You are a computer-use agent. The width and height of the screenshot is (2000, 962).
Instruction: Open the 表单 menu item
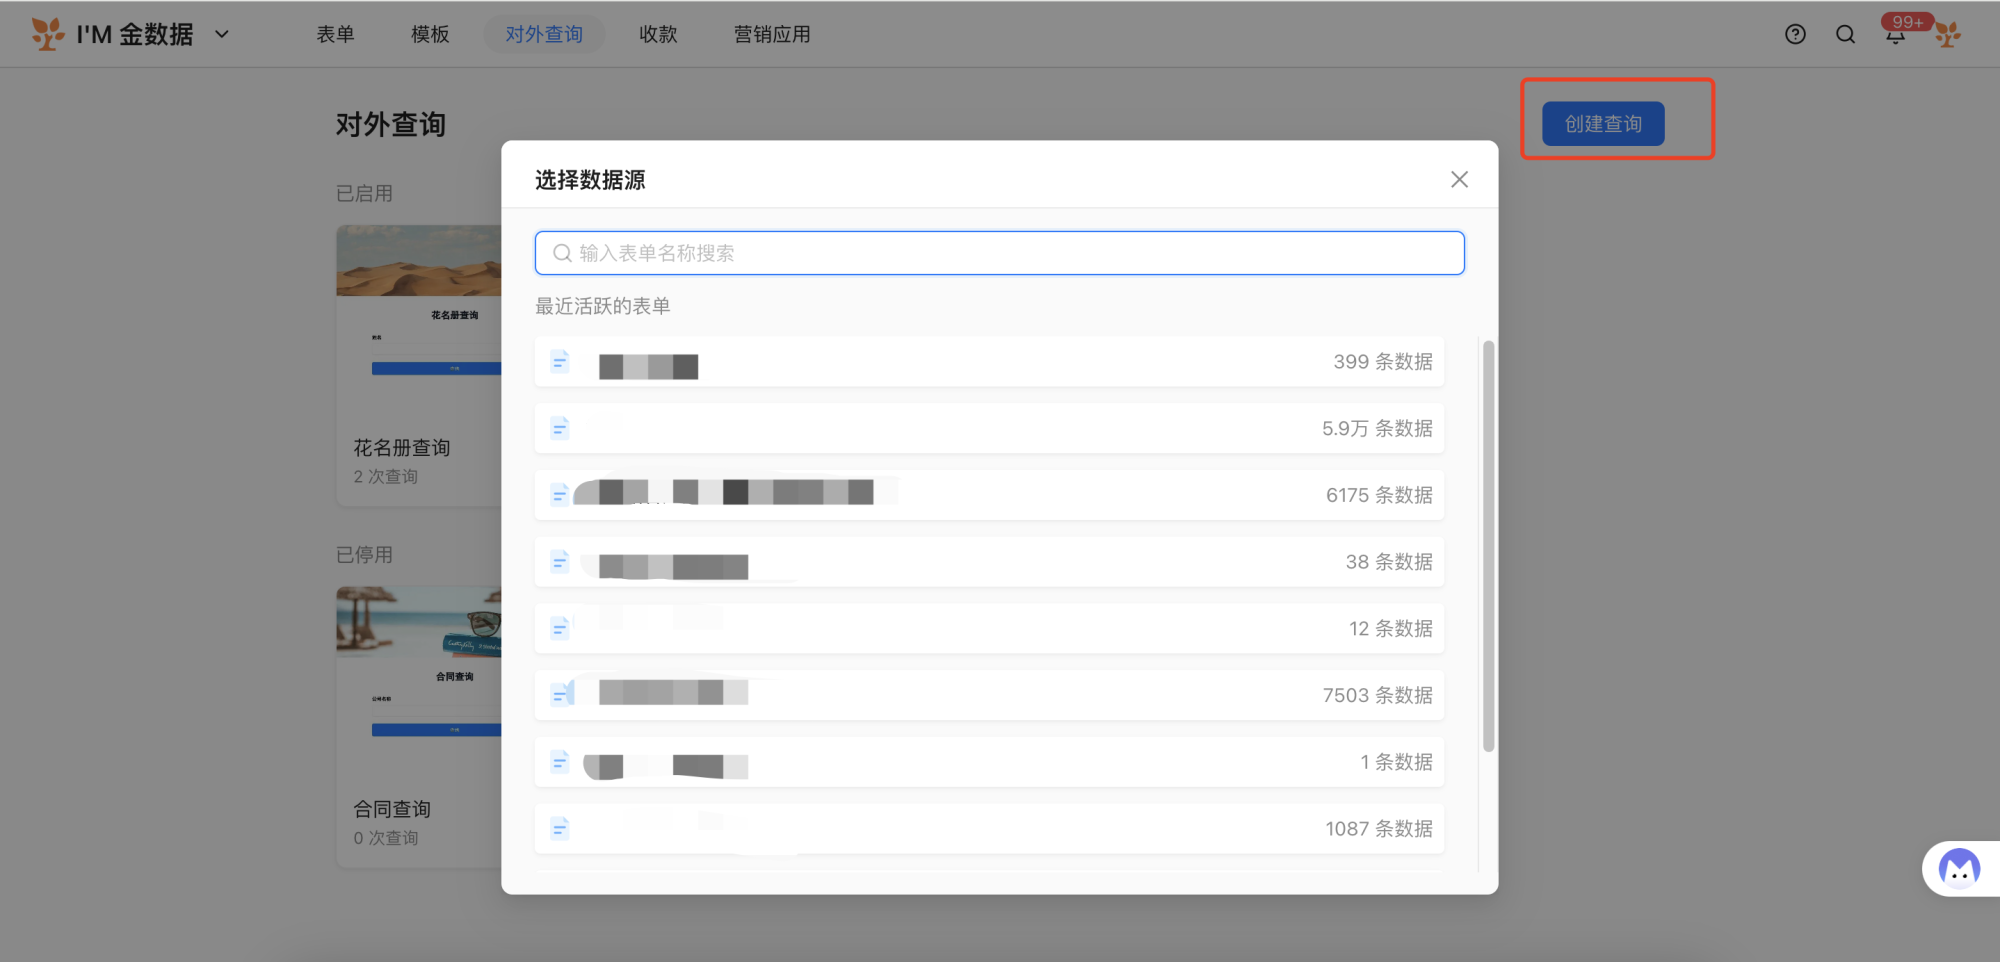pos(336,34)
